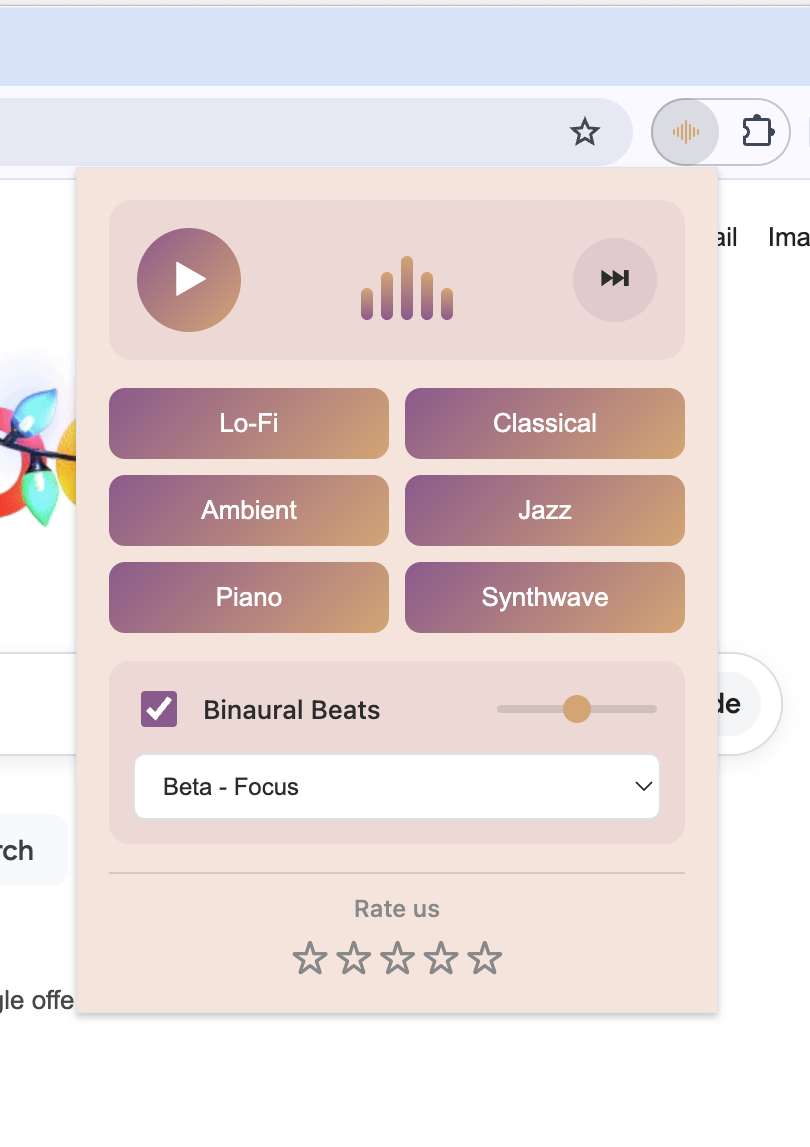
Task: Disable Binaural Beats
Action: (158, 709)
